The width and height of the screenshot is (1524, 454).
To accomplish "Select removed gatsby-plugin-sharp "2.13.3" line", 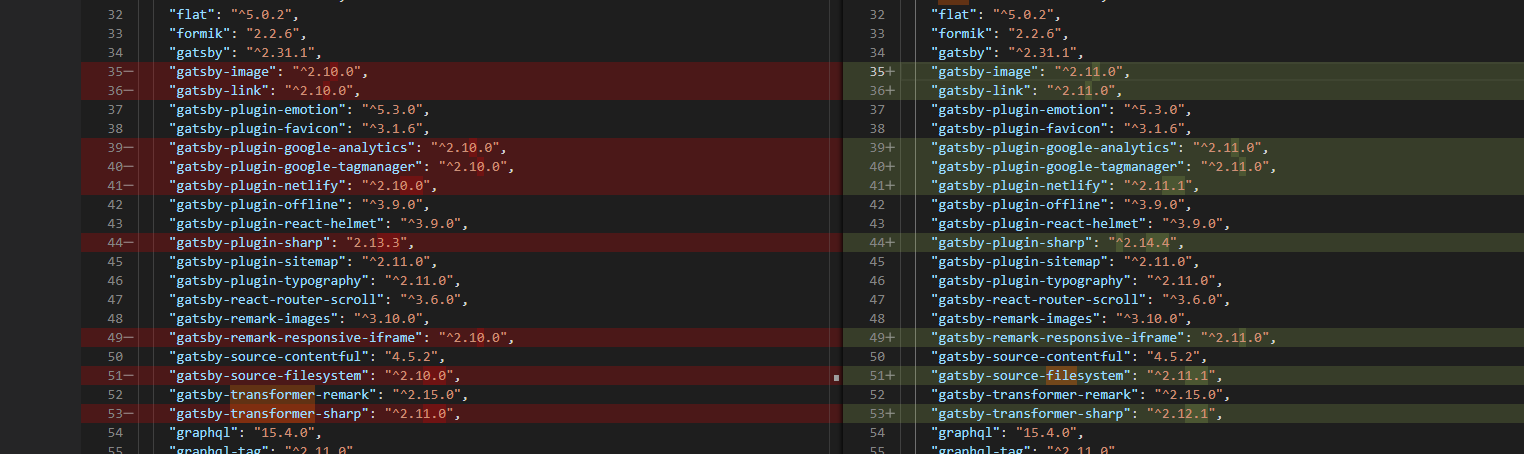I will [292, 243].
